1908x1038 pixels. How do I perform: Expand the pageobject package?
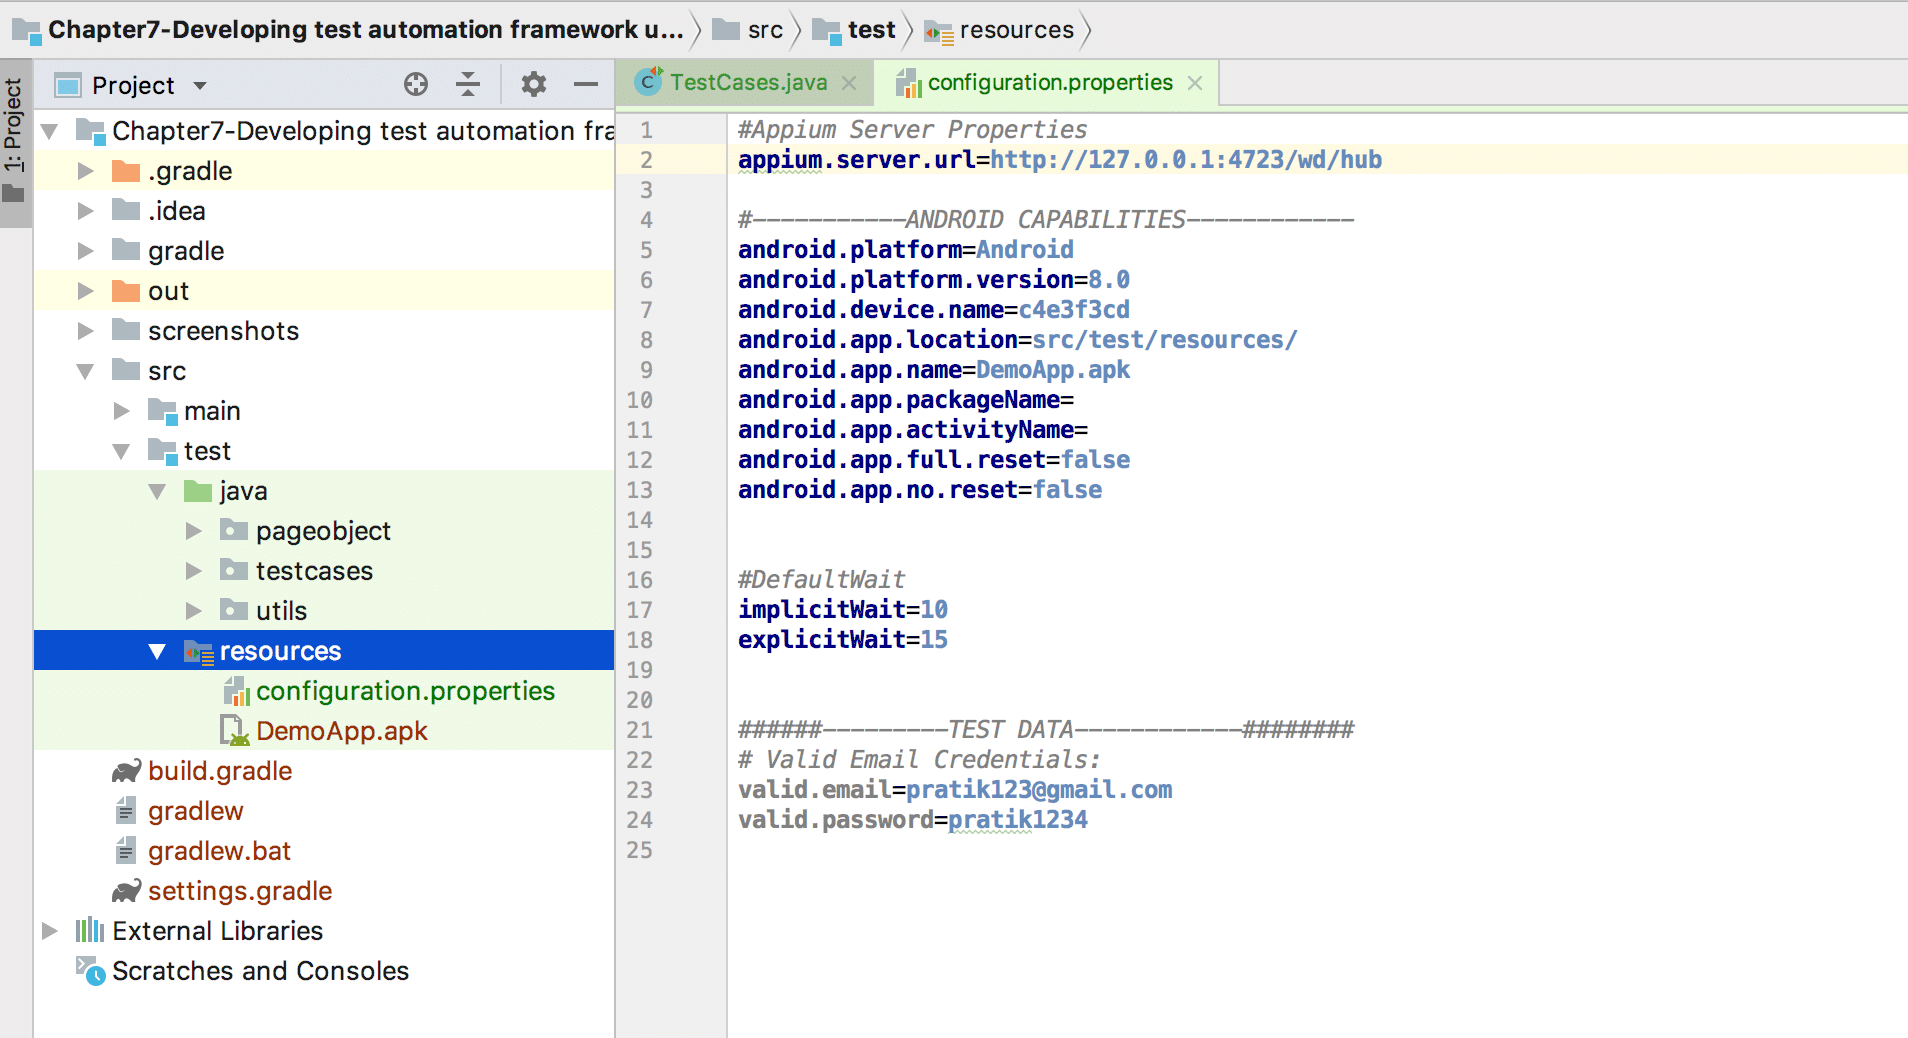194,531
